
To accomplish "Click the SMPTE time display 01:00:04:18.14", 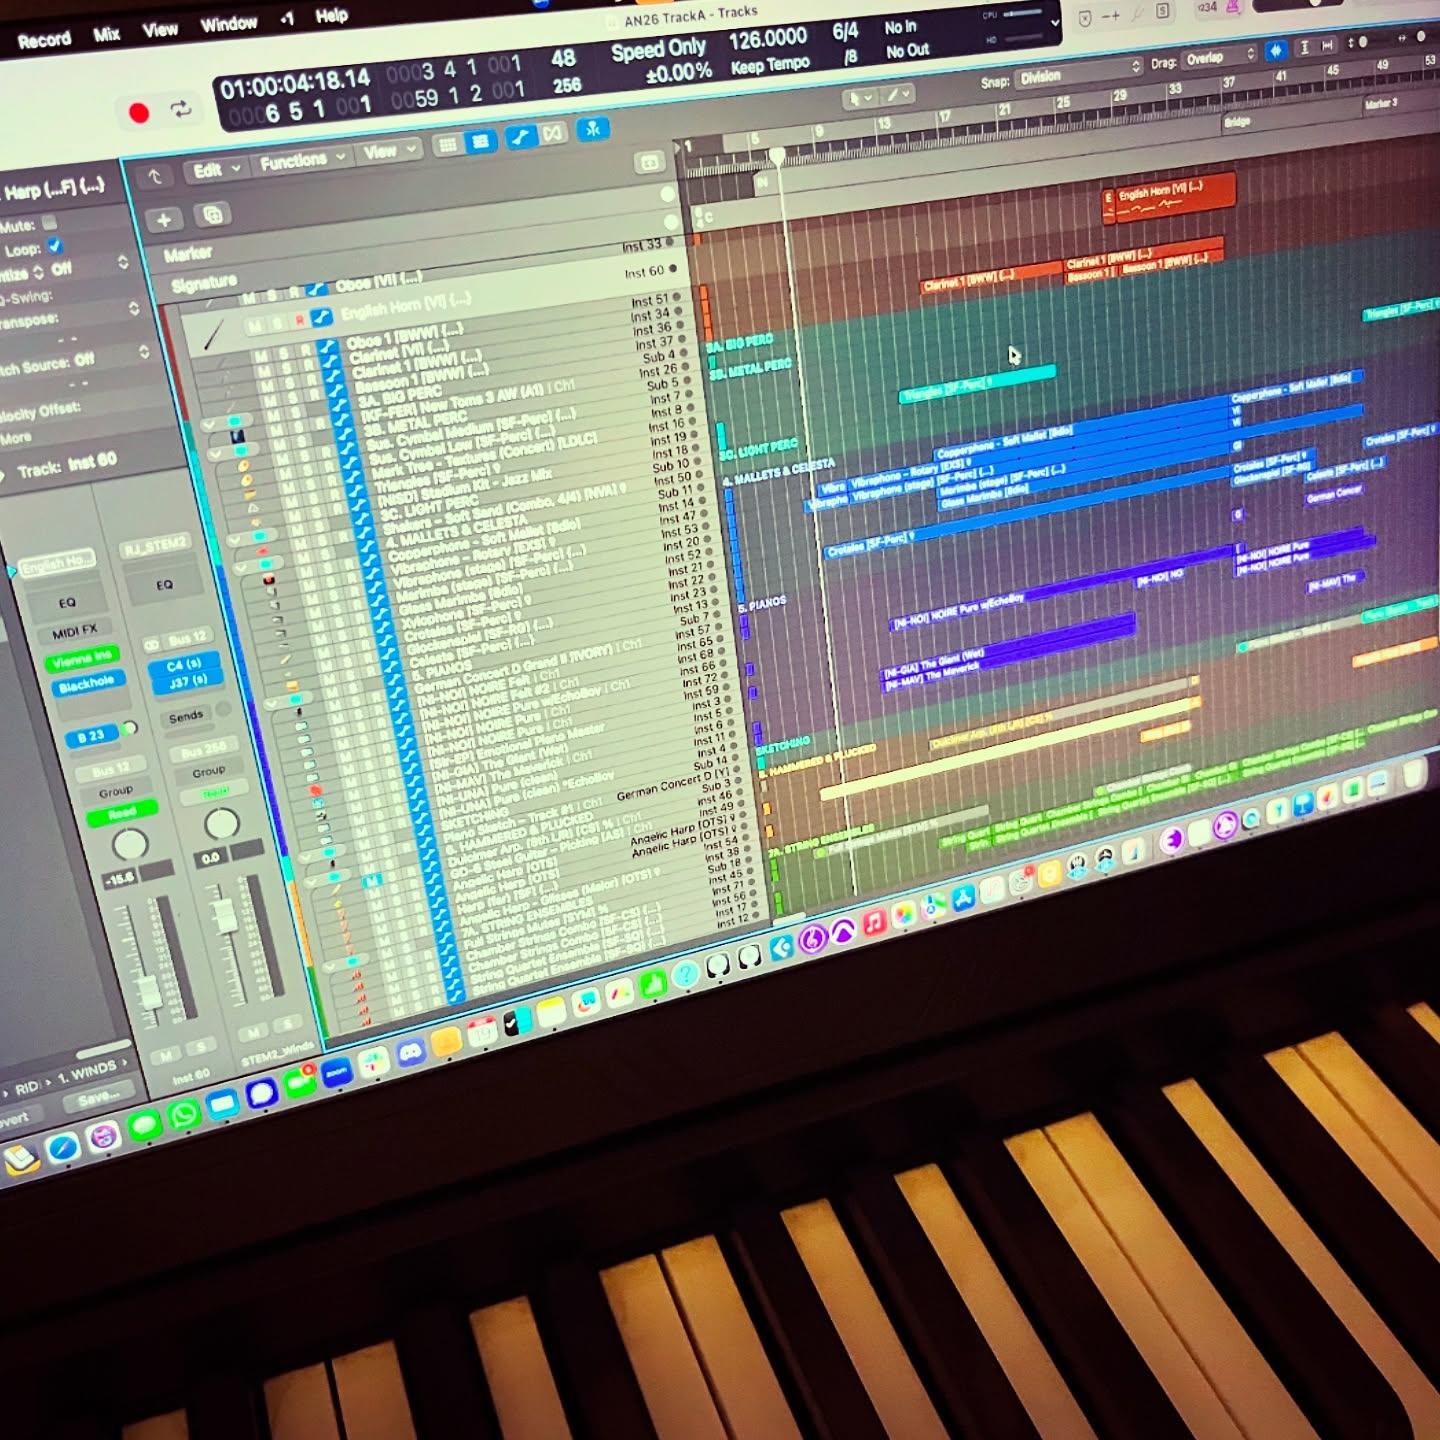I will tap(295, 83).
